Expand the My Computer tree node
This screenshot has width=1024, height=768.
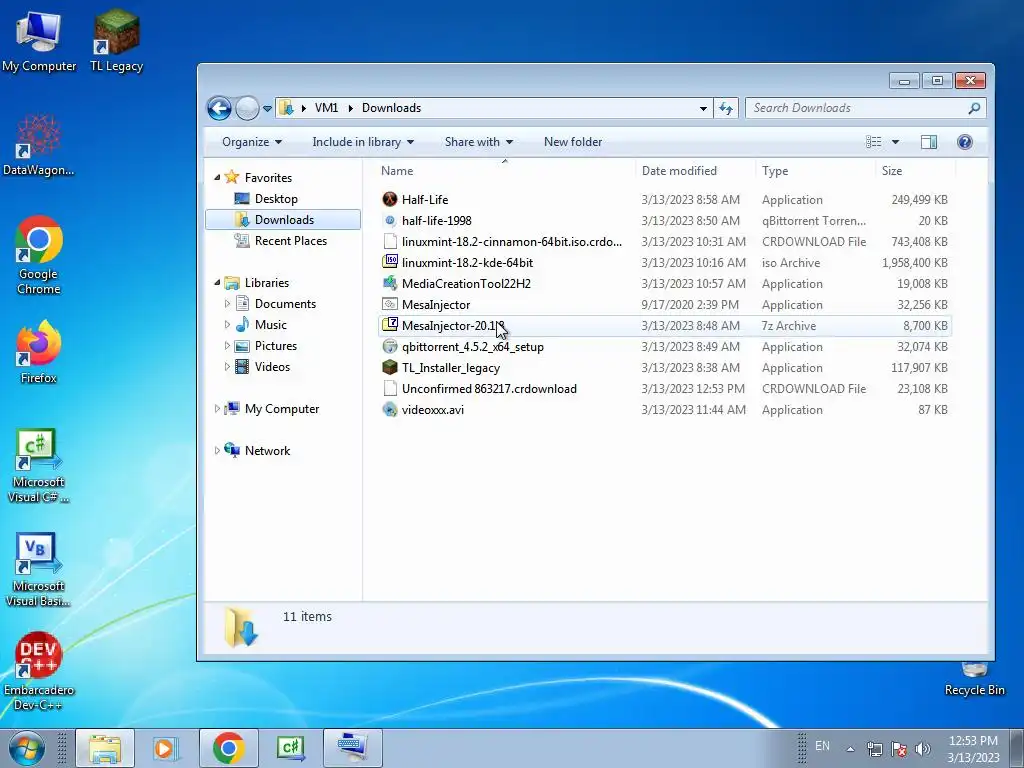(217, 409)
